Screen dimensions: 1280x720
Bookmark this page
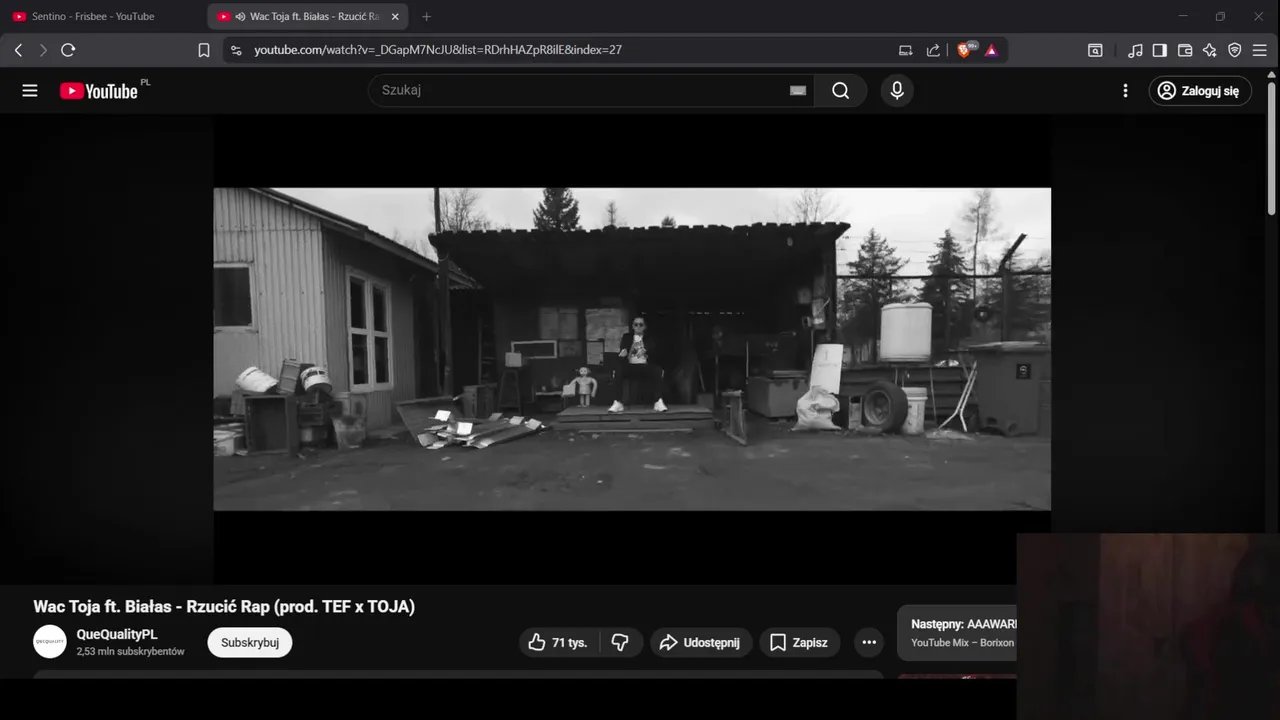(204, 50)
